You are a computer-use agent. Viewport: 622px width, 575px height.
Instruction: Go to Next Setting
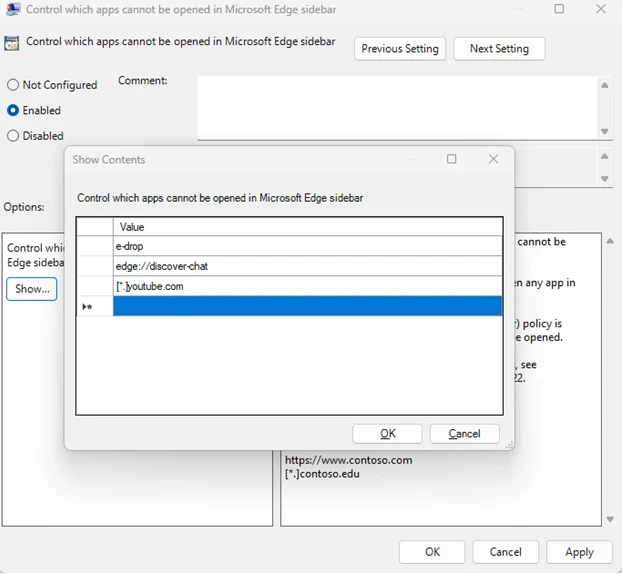[499, 49]
